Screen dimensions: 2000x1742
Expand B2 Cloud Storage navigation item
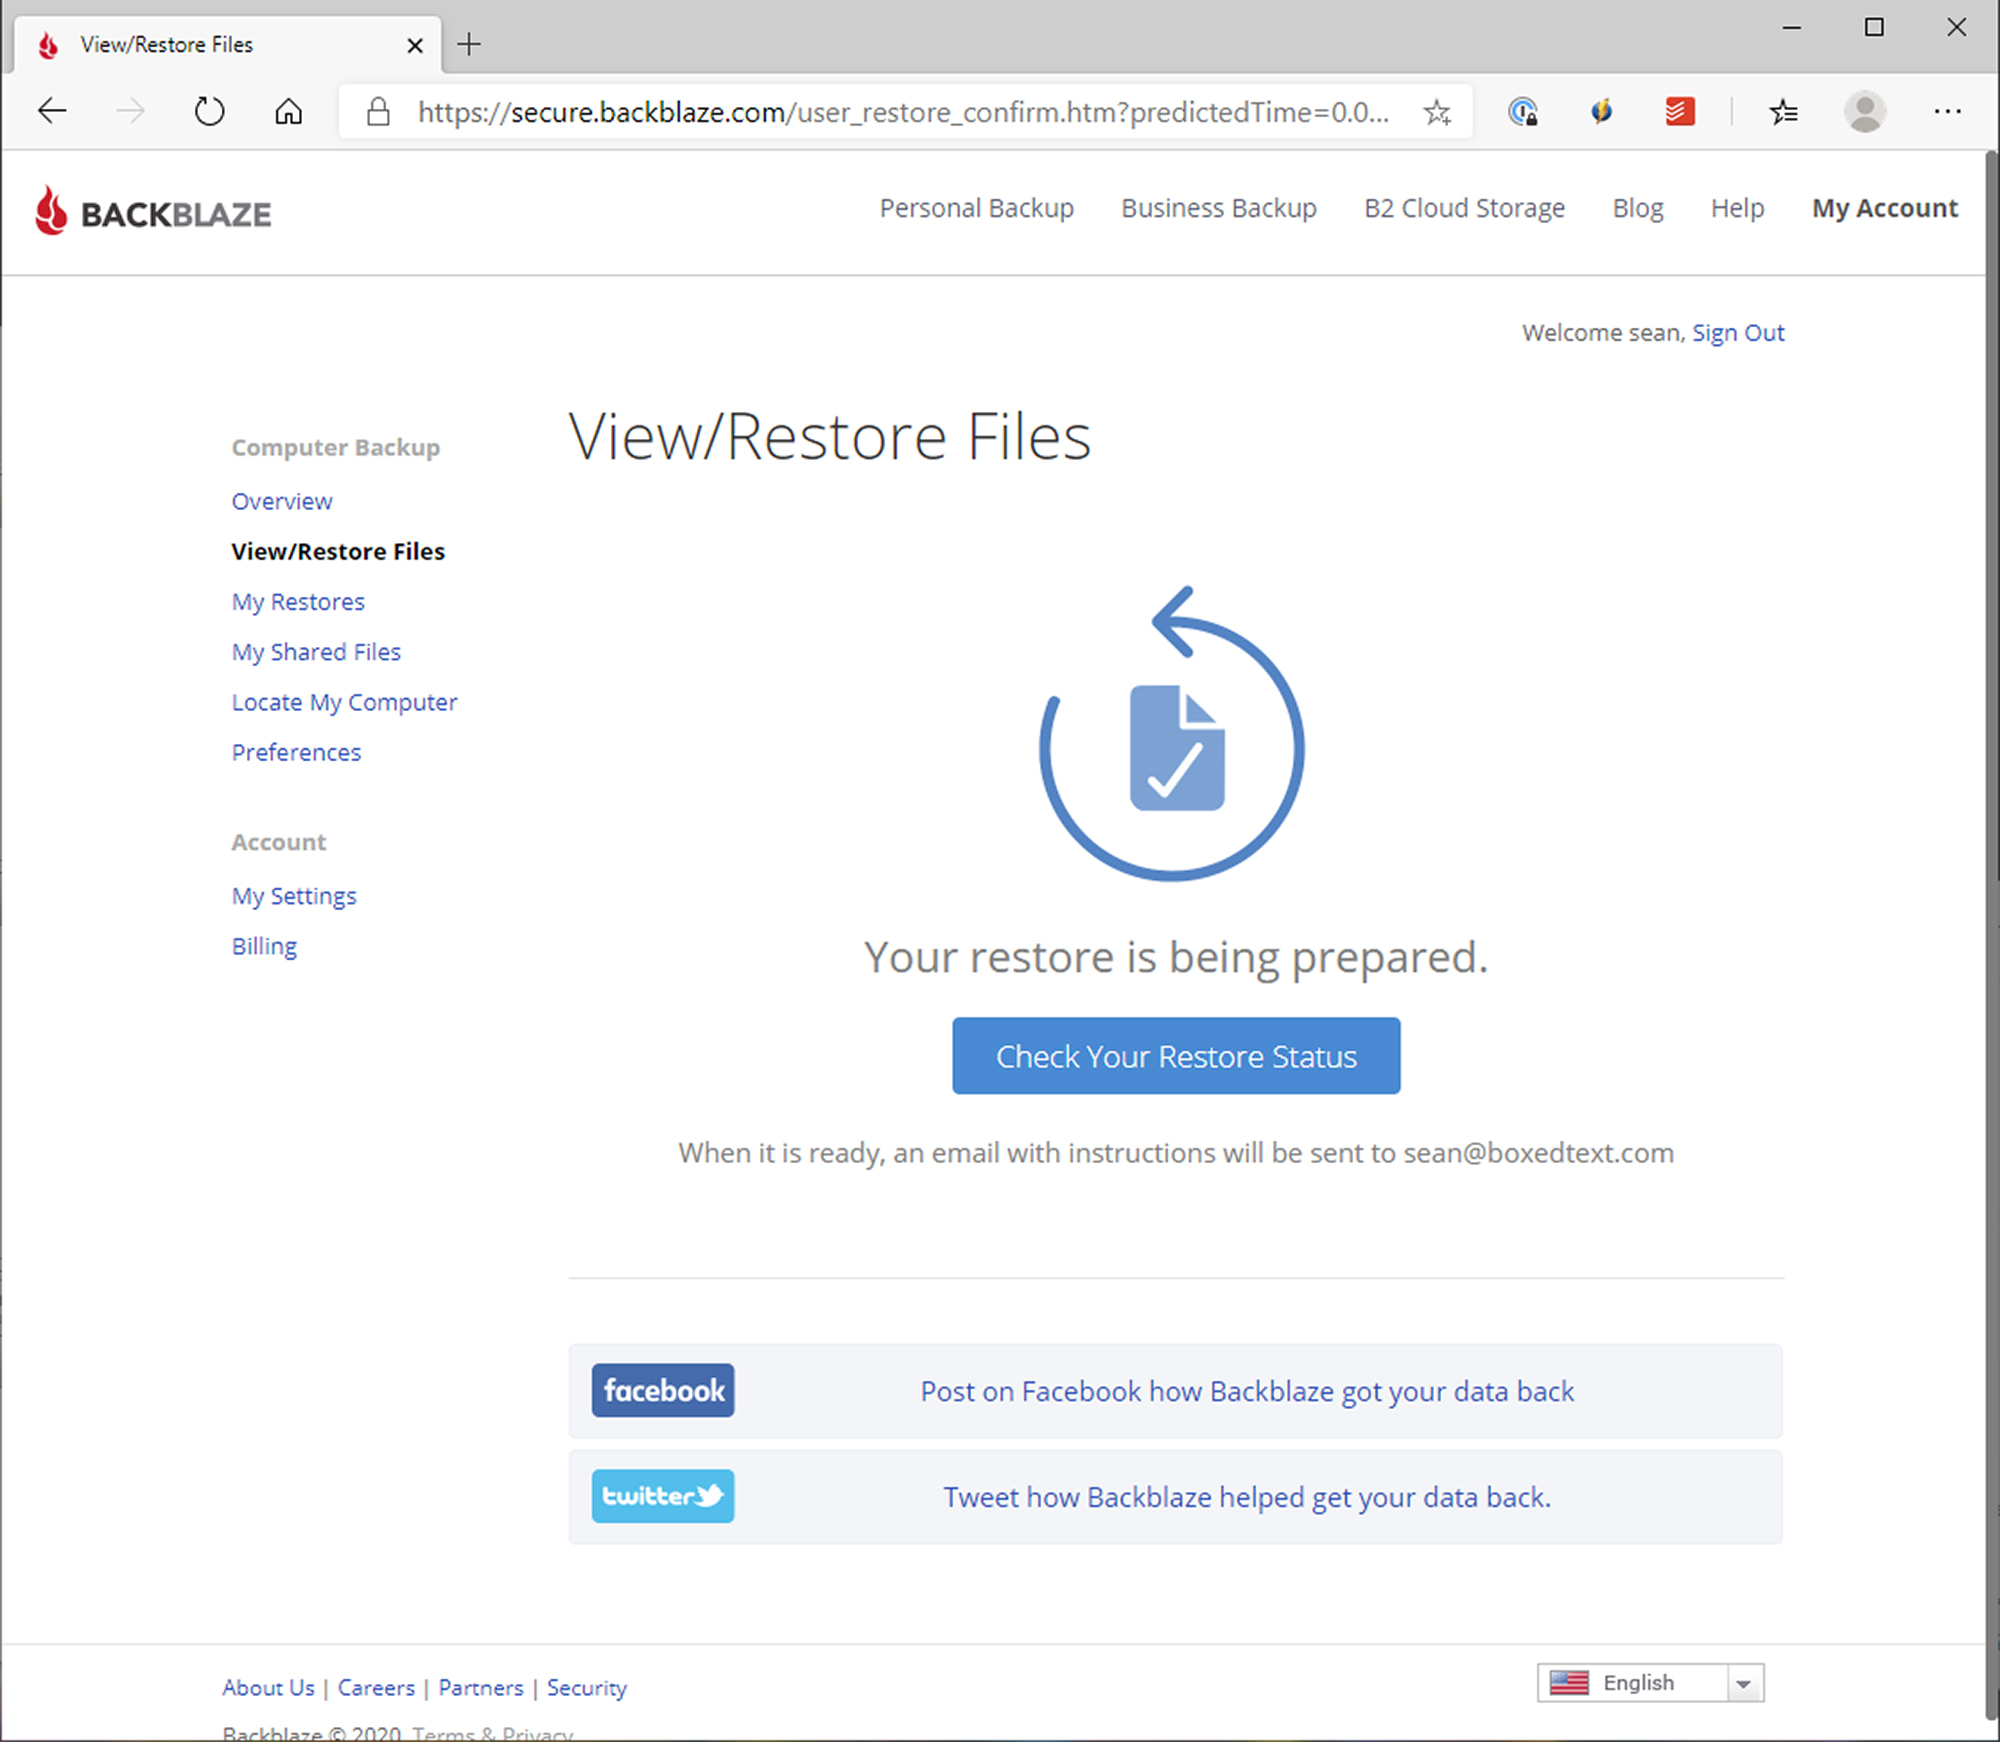[x=1464, y=209]
